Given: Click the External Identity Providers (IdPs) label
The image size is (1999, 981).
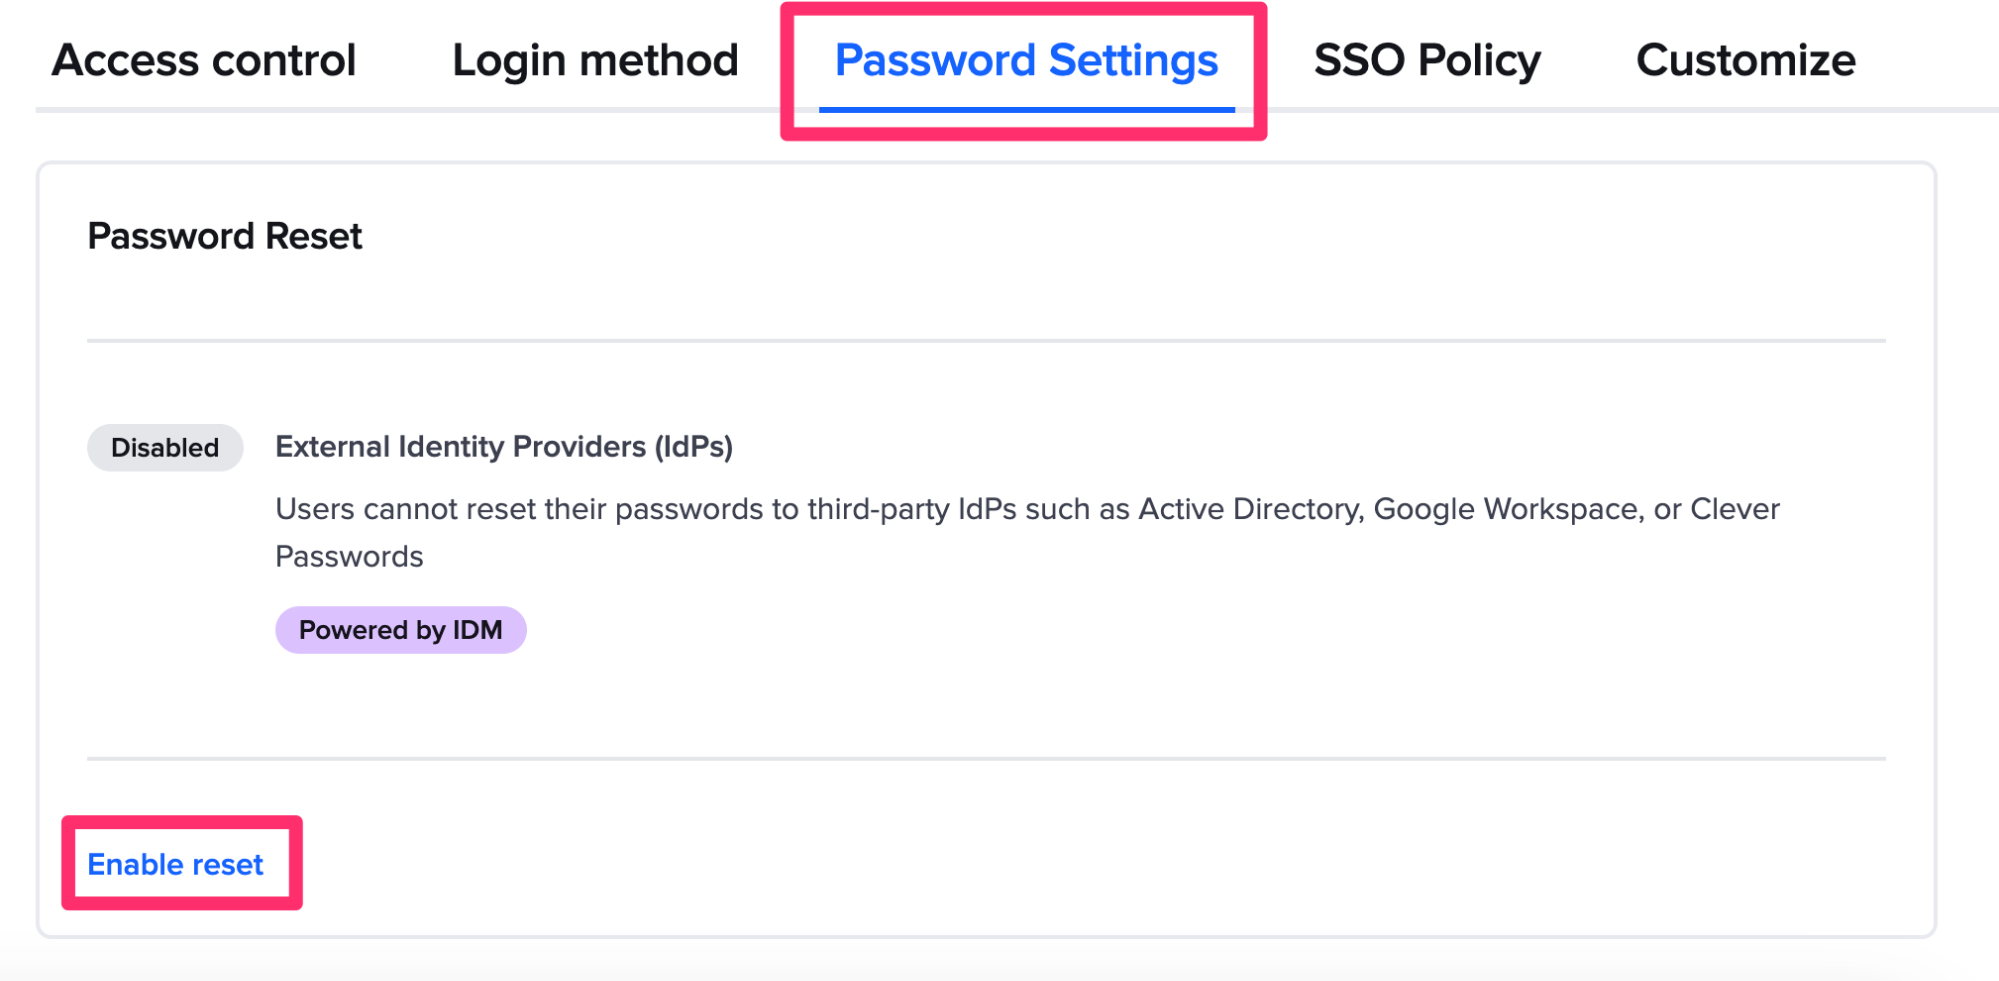Looking at the screenshot, I should (x=503, y=447).
